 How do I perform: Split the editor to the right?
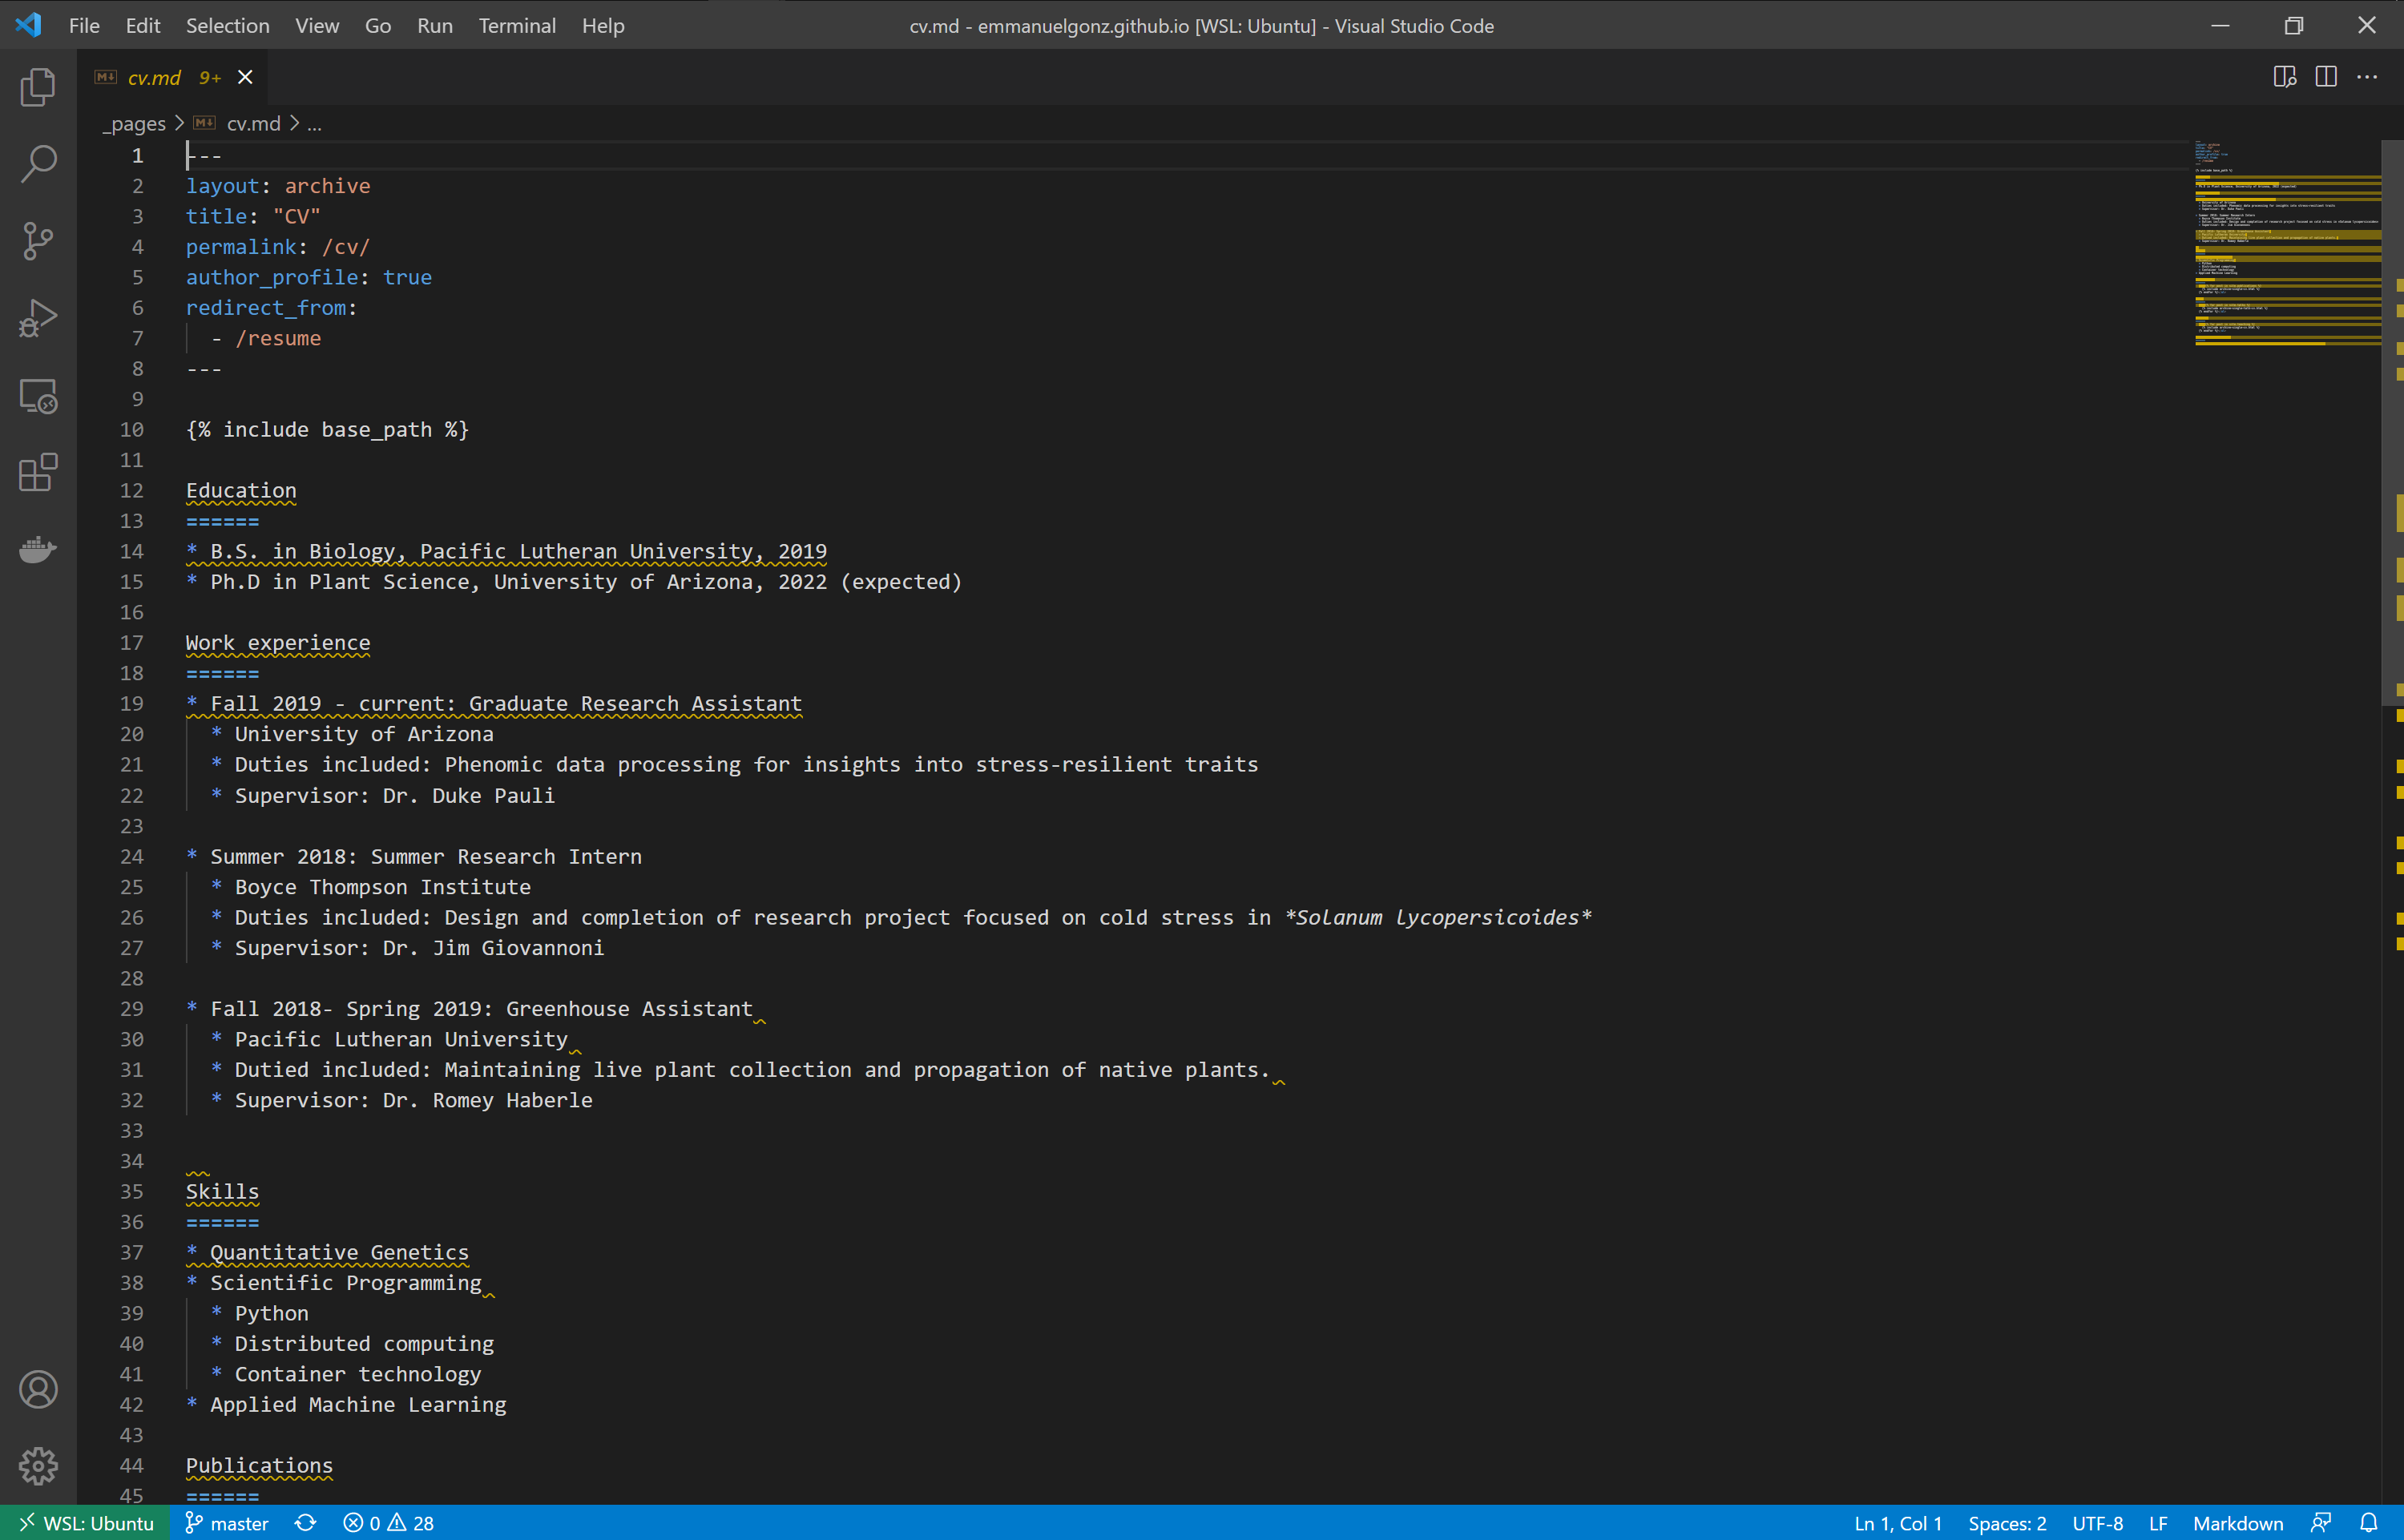(x=2326, y=77)
